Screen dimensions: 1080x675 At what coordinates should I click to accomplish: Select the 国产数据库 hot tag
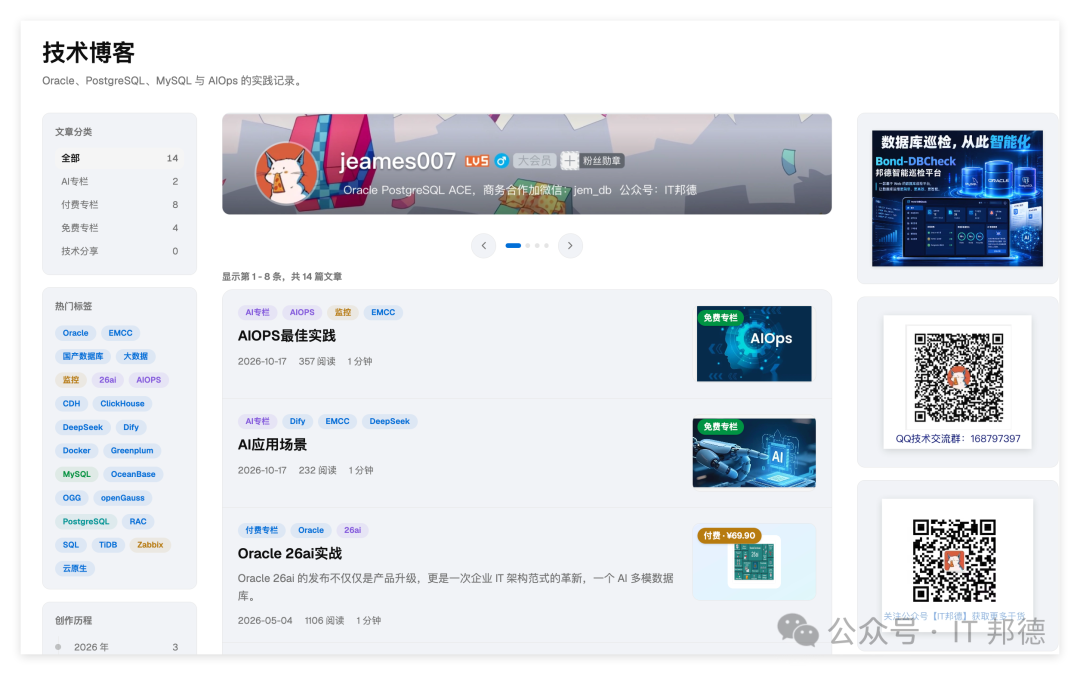point(83,356)
